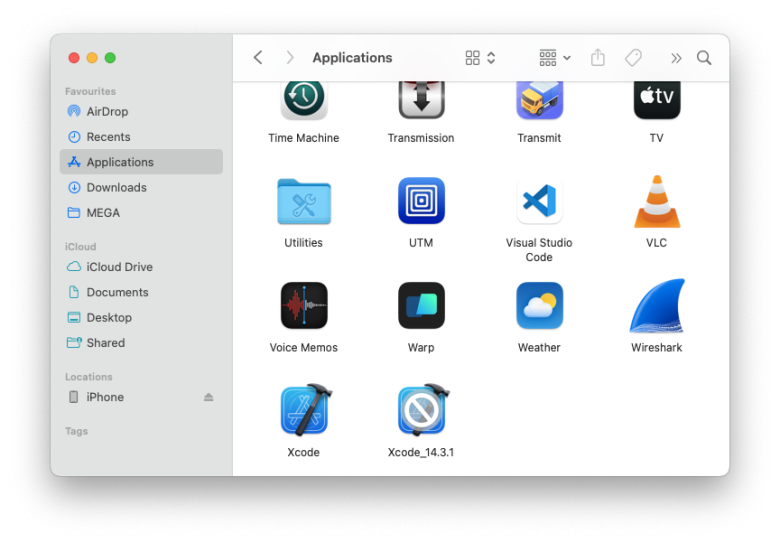The image size is (780, 543).
Task: Select the Apple TV app icon
Action: tap(657, 100)
